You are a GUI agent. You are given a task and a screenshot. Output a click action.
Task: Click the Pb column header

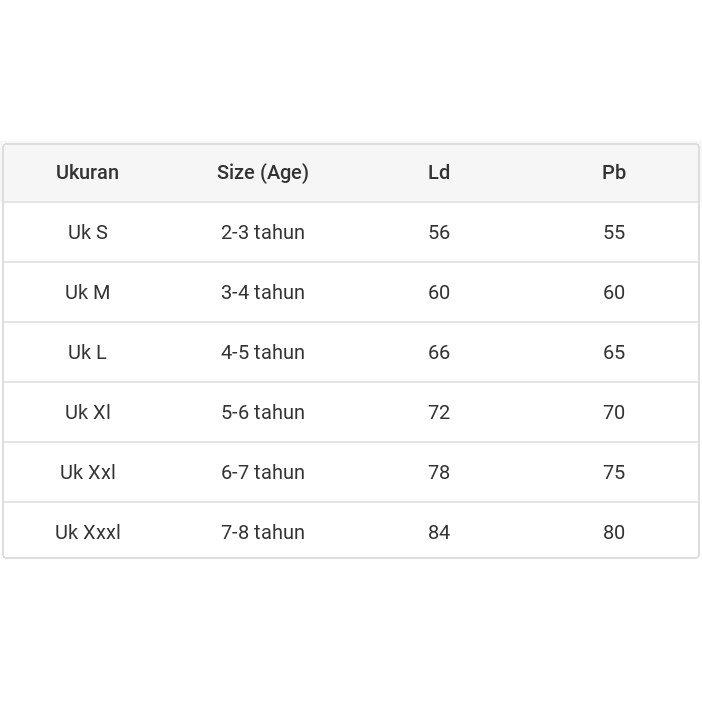[x=614, y=172]
